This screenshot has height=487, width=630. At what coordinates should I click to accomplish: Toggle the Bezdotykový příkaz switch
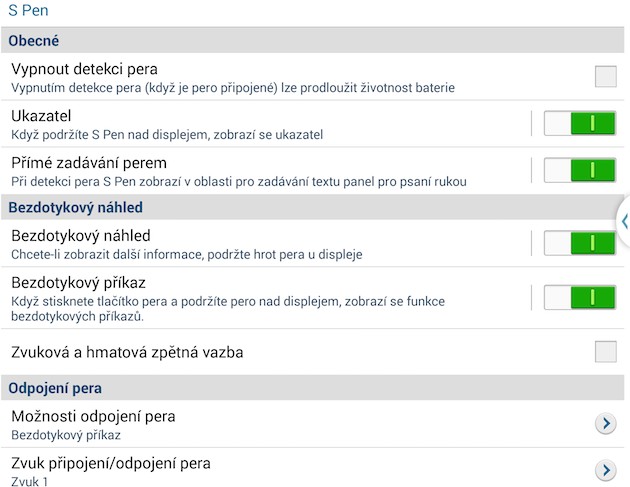579,297
